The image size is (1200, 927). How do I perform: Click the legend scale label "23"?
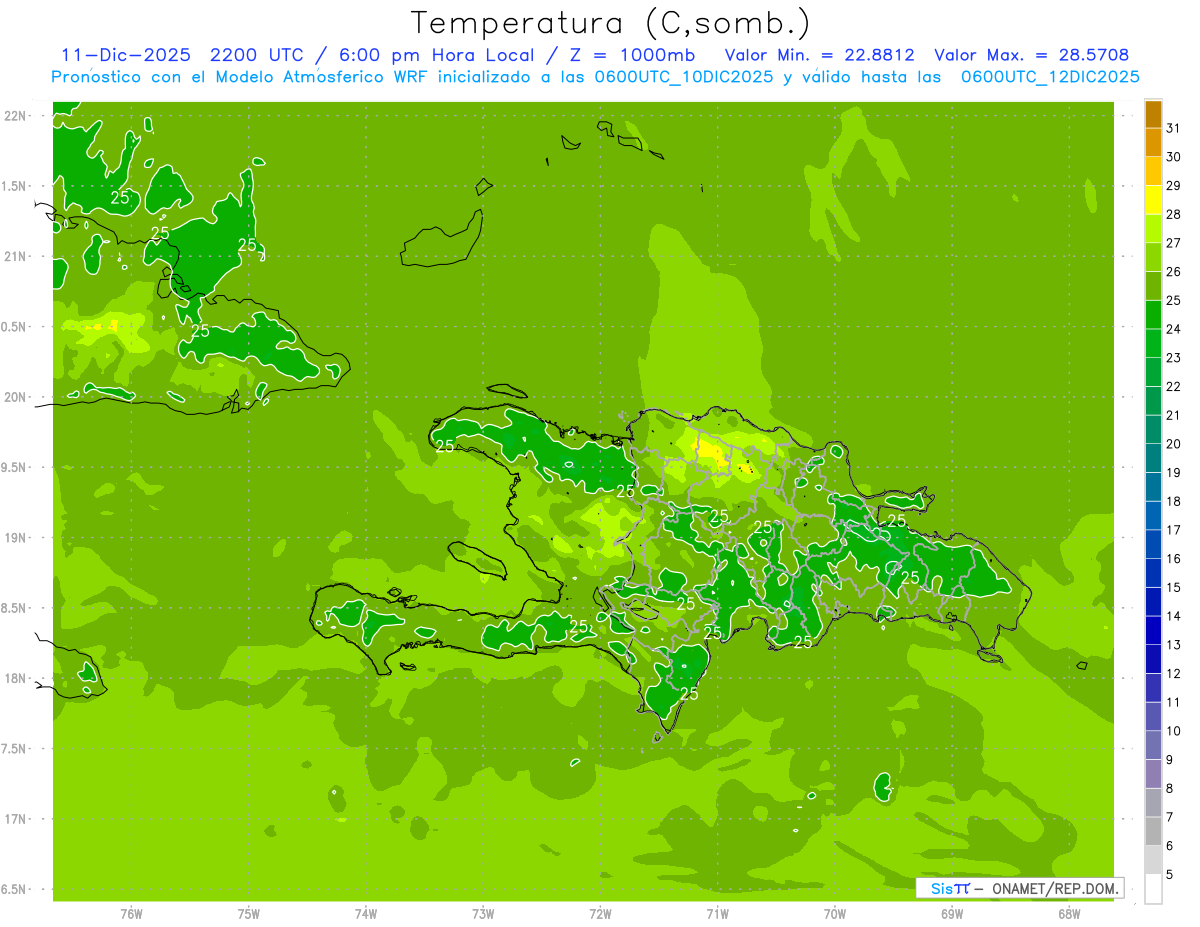pos(1174,358)
